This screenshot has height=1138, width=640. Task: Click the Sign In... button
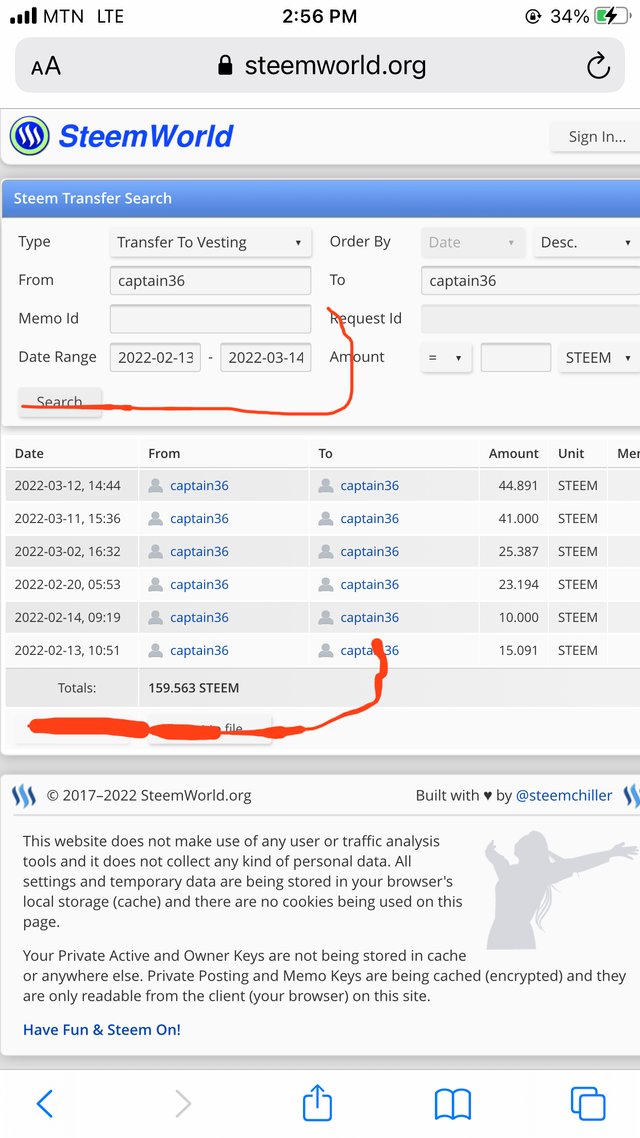click(596, 136)
